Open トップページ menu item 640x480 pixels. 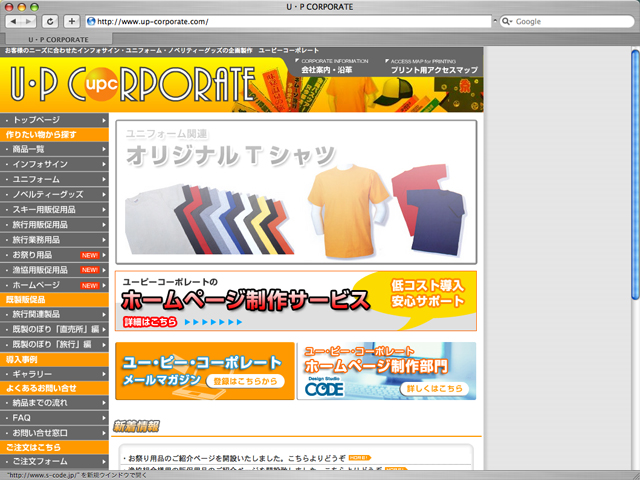(54, 120)
